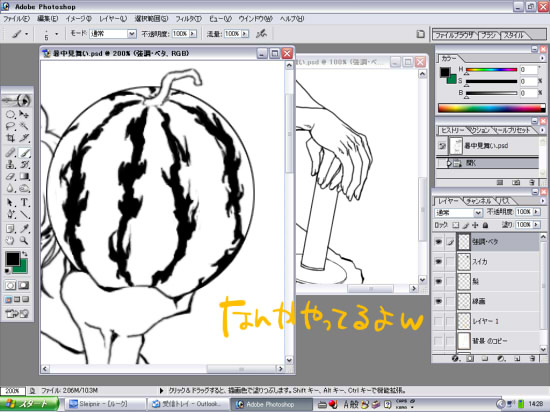Select the Elliptical Marquee tool
The width and height of the screenshot is (550, 412).
10,114
